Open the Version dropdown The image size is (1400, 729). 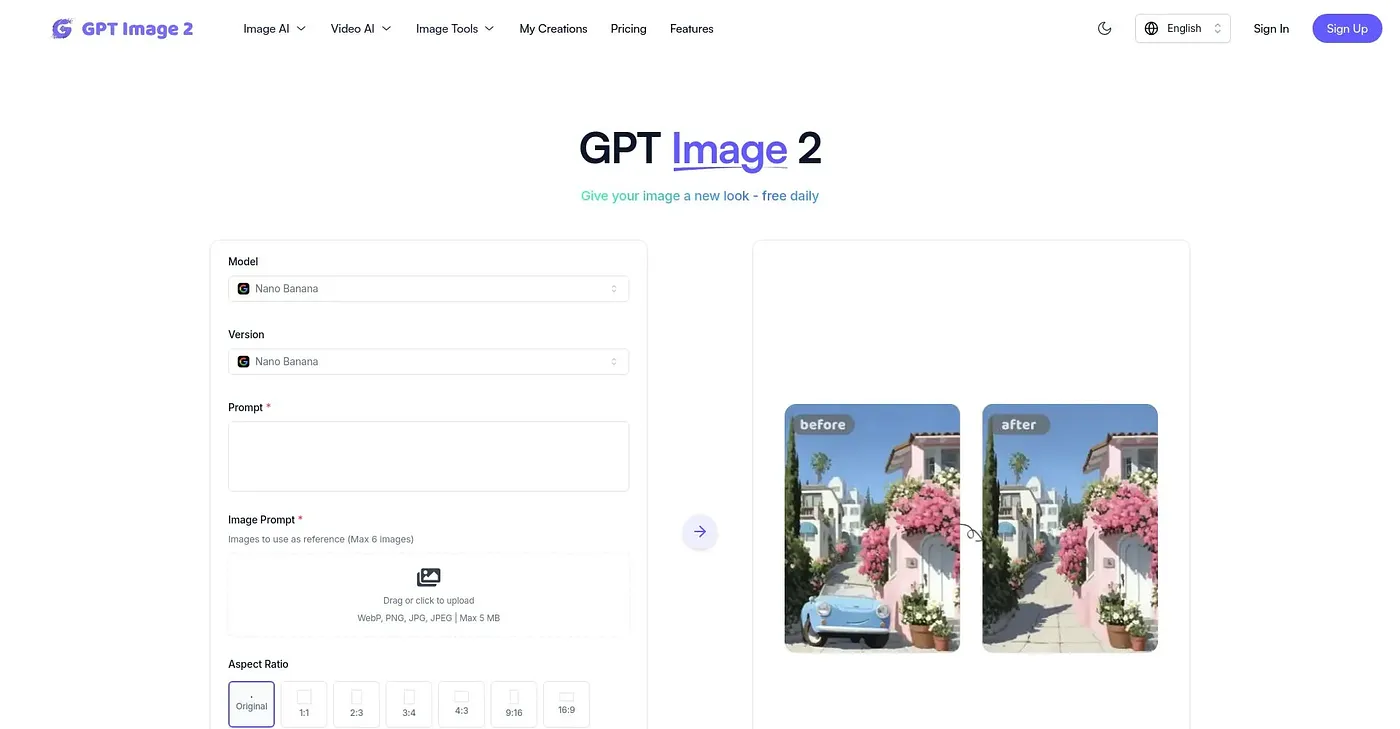[x=428, y=362]
